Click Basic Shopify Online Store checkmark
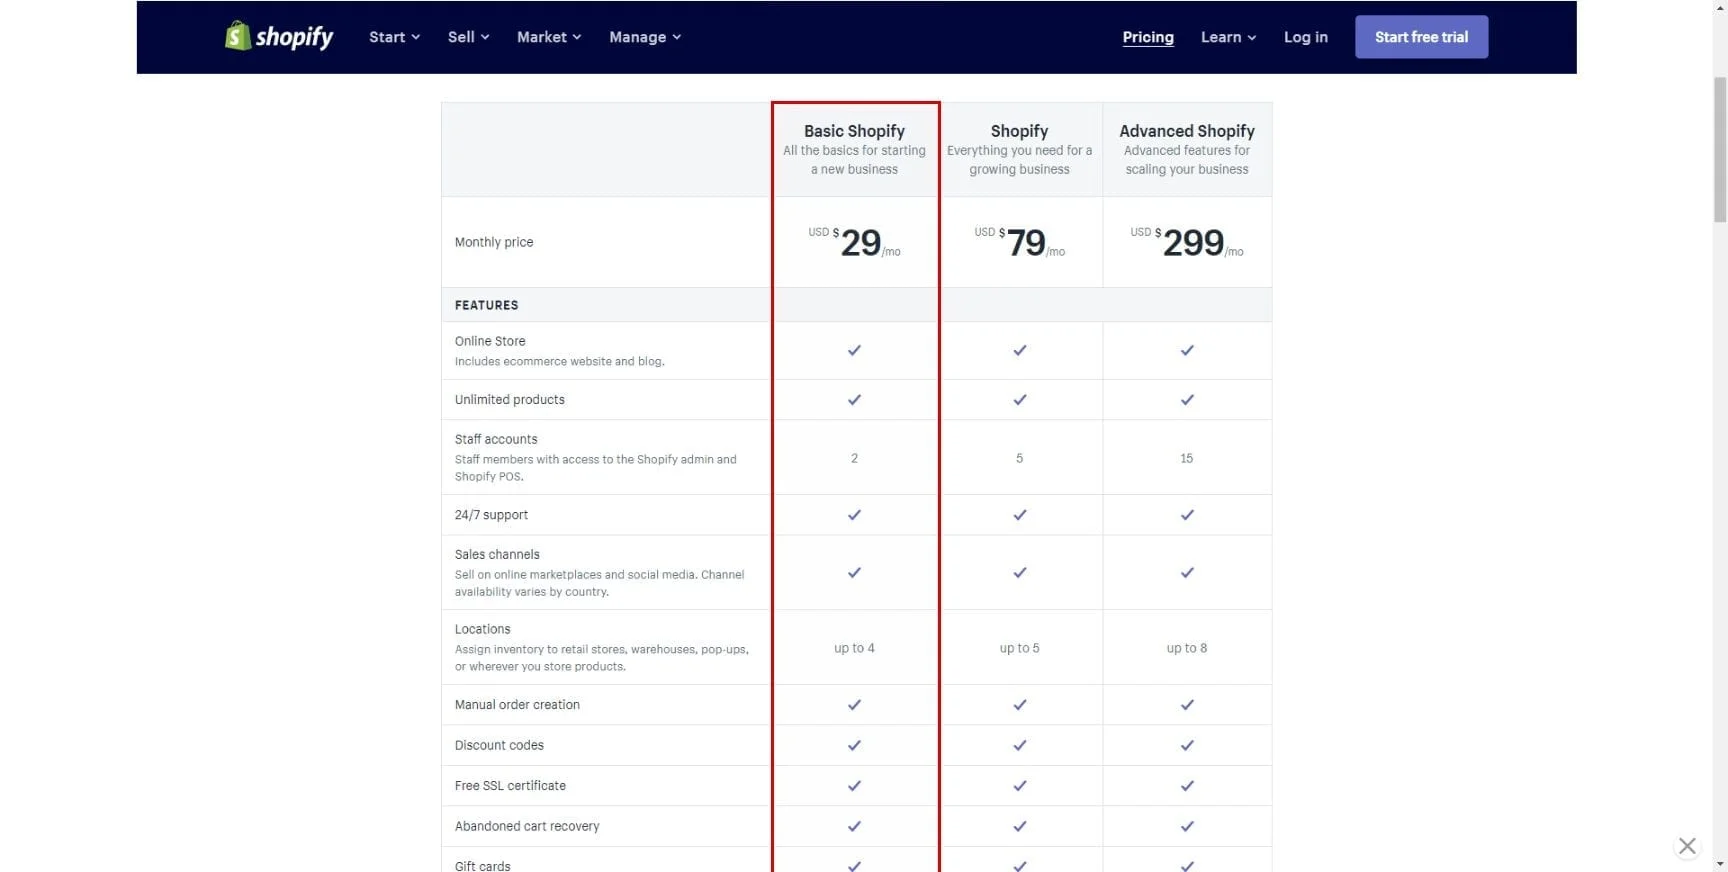 (x=854, y=350)
